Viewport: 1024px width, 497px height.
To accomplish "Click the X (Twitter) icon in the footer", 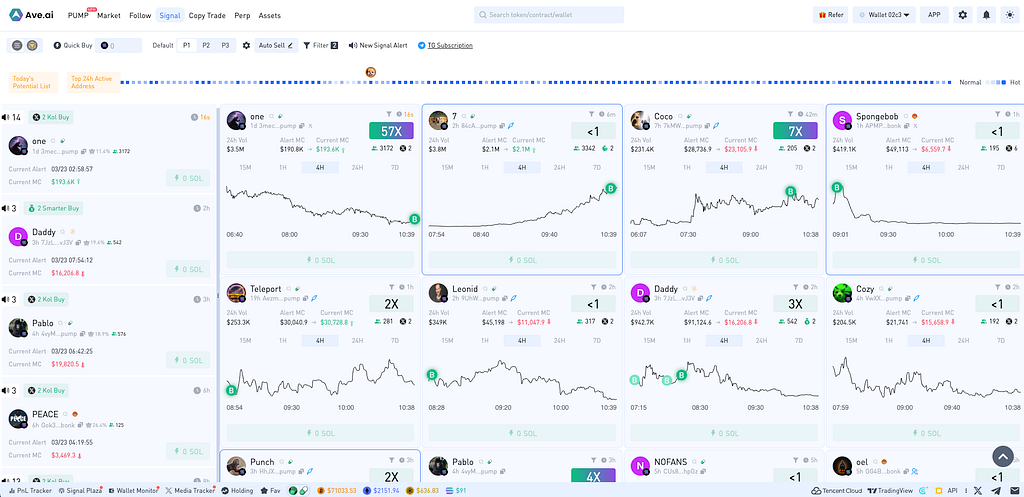I will coord(978,490).
